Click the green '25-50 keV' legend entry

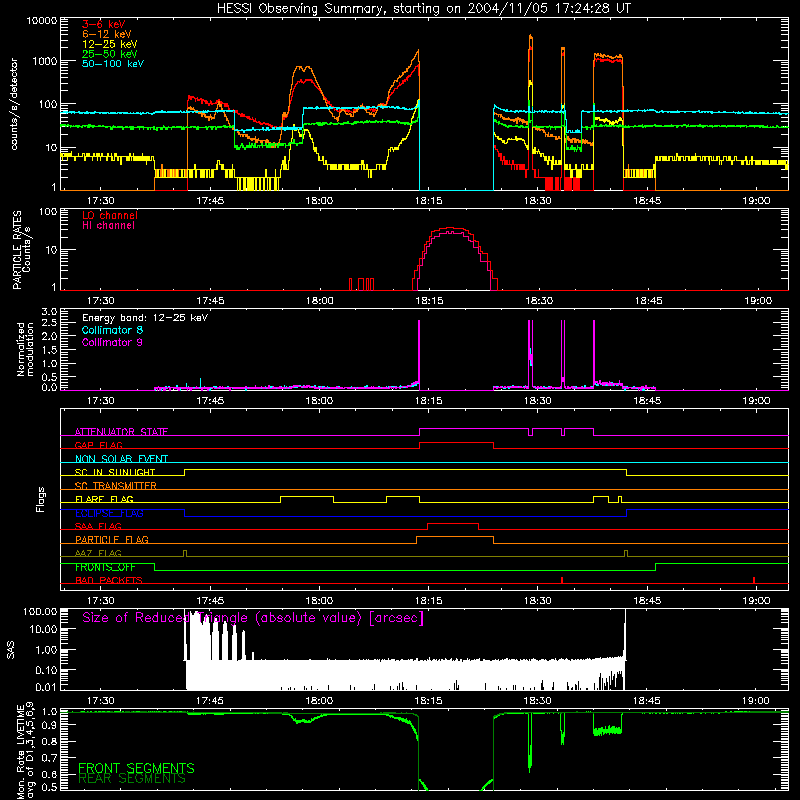click(110, 54)
